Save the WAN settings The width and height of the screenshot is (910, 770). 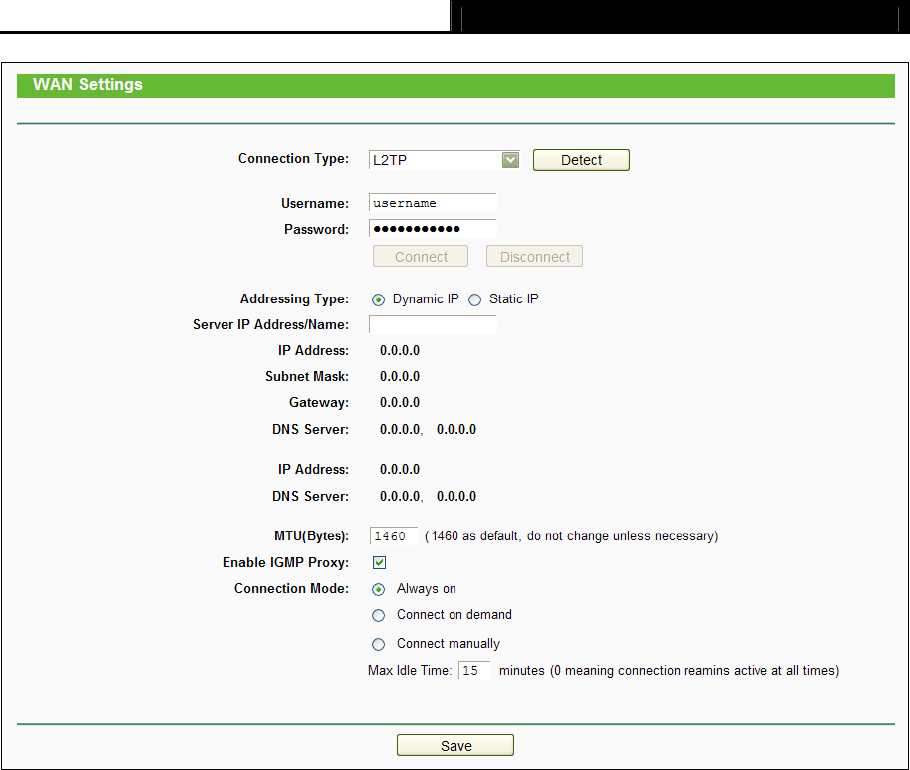click(455, 746)
